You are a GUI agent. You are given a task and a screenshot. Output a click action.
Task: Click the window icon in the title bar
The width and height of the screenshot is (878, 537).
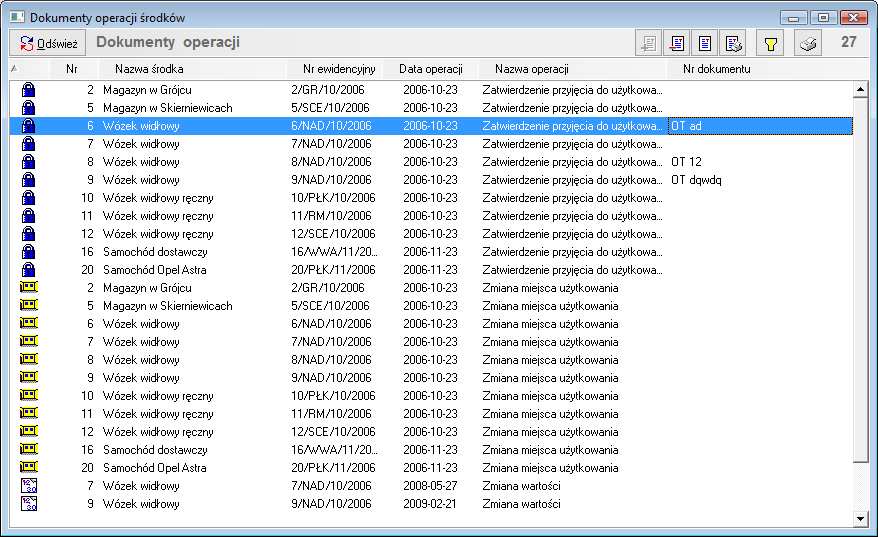point(17,17)
